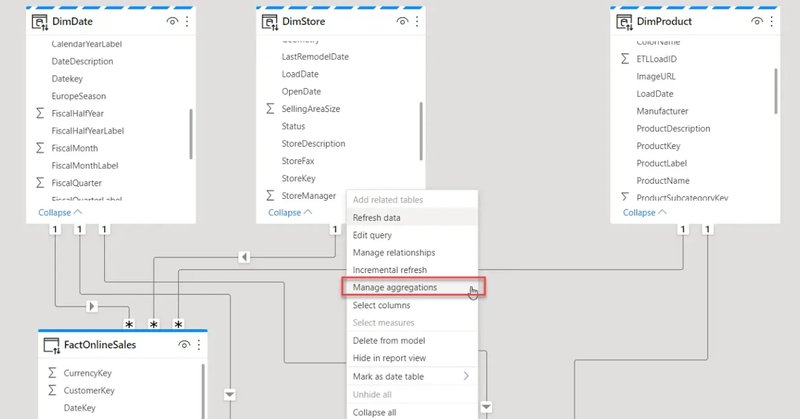This screenshot has height=419, width=800.
Task: Click sigma icon beside ETLLoadID
Action: click(625, 59)
